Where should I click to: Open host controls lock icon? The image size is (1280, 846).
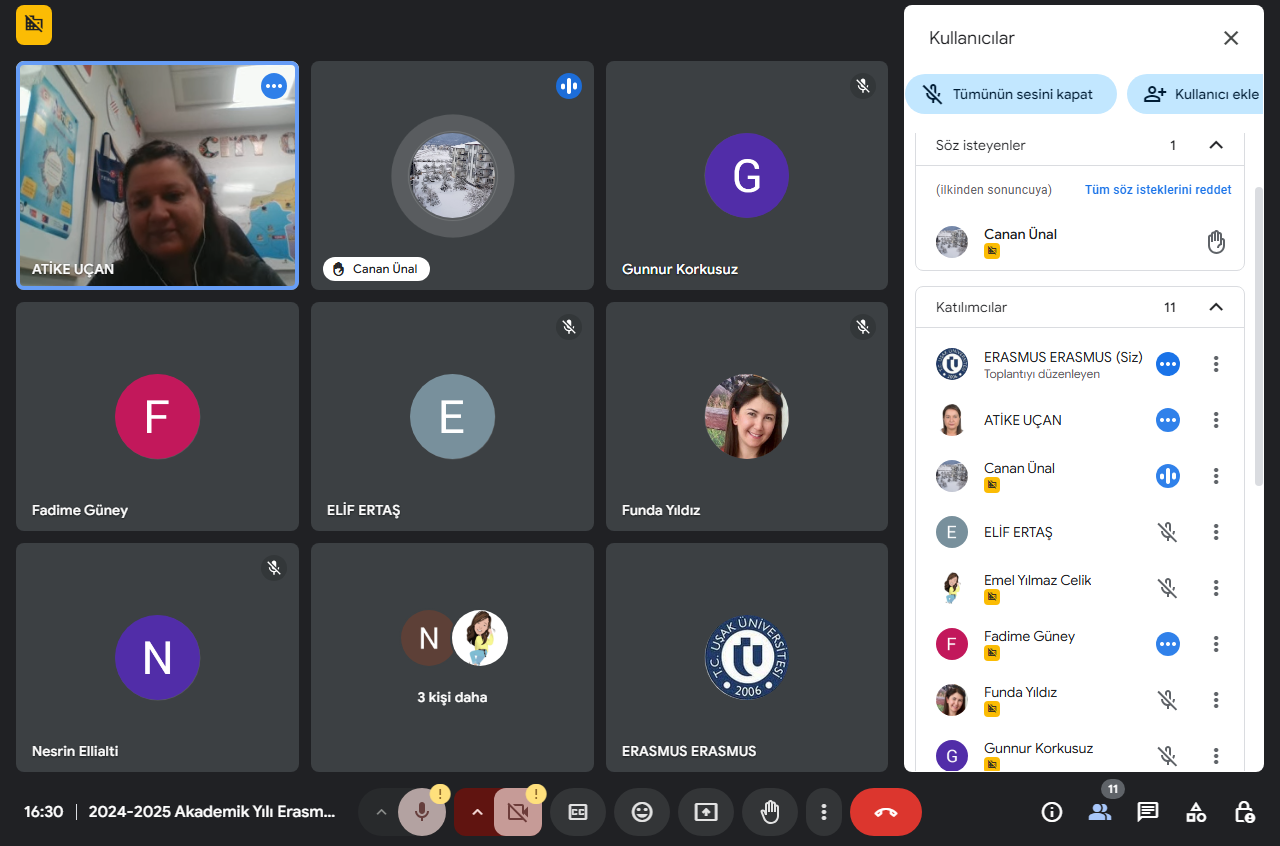[1244, 812]
